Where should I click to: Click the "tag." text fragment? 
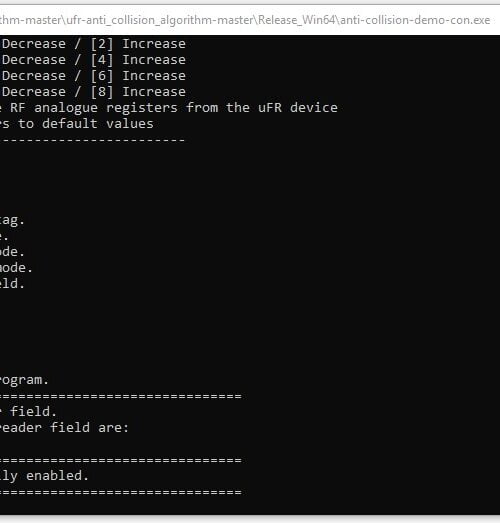[x=12, y=220]
